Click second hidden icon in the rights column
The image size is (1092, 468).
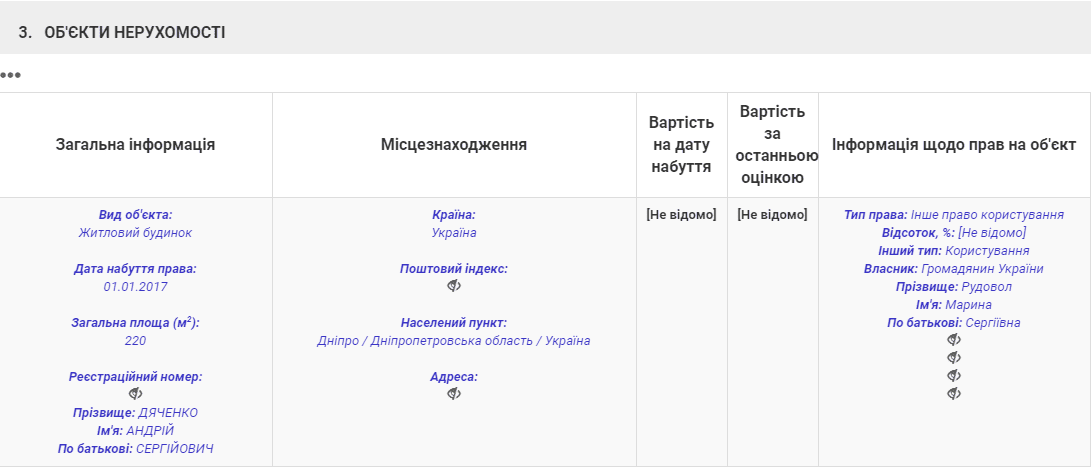pyautogui.click(x=953, y=358)
